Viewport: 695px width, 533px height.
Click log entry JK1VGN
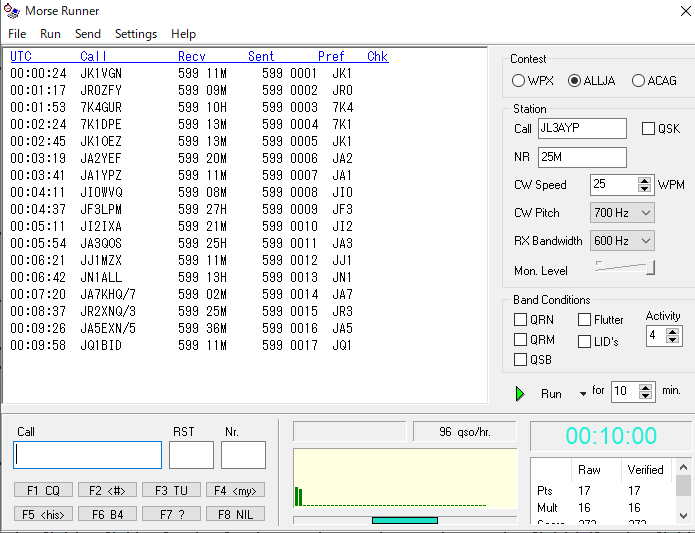tap(101, 74)
